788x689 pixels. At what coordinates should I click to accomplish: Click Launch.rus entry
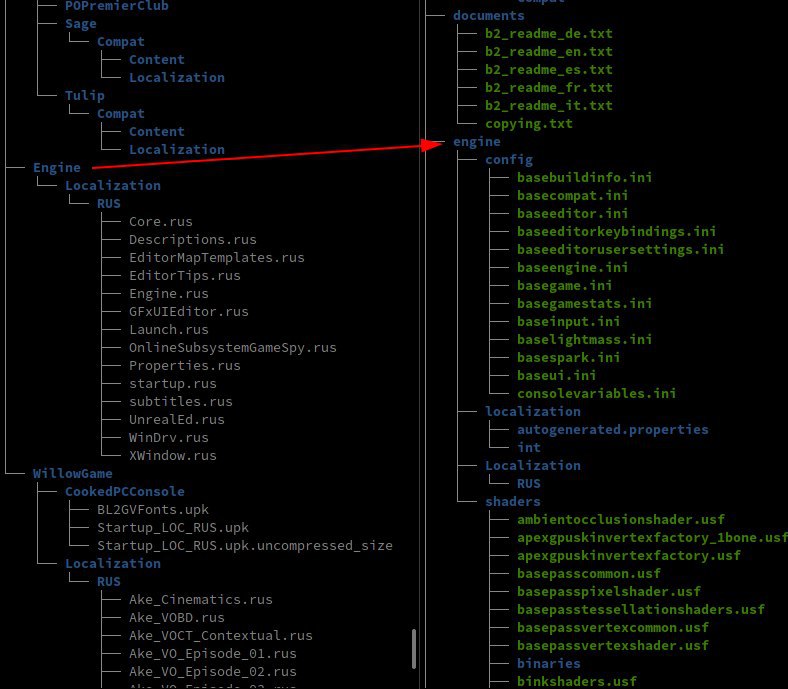168,330
